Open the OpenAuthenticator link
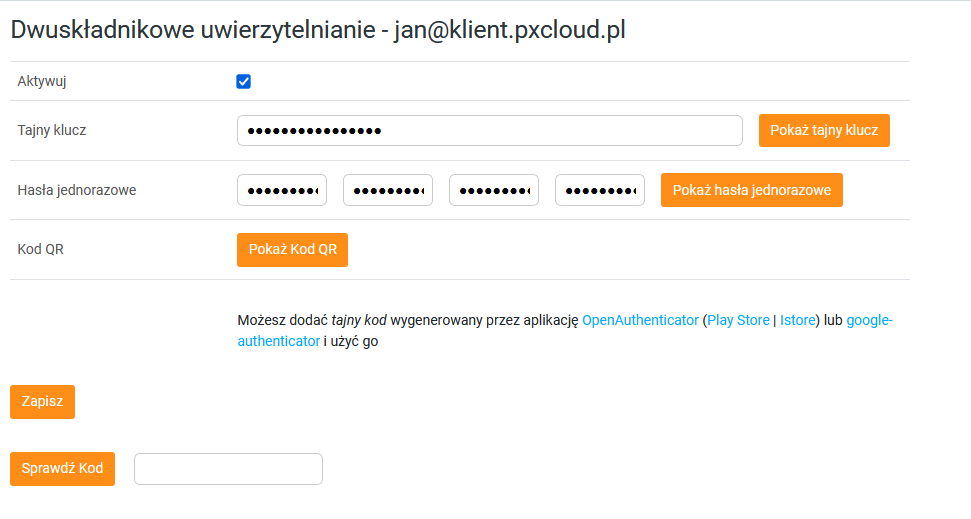Screen dimensions: 971x519 (640, 320)
